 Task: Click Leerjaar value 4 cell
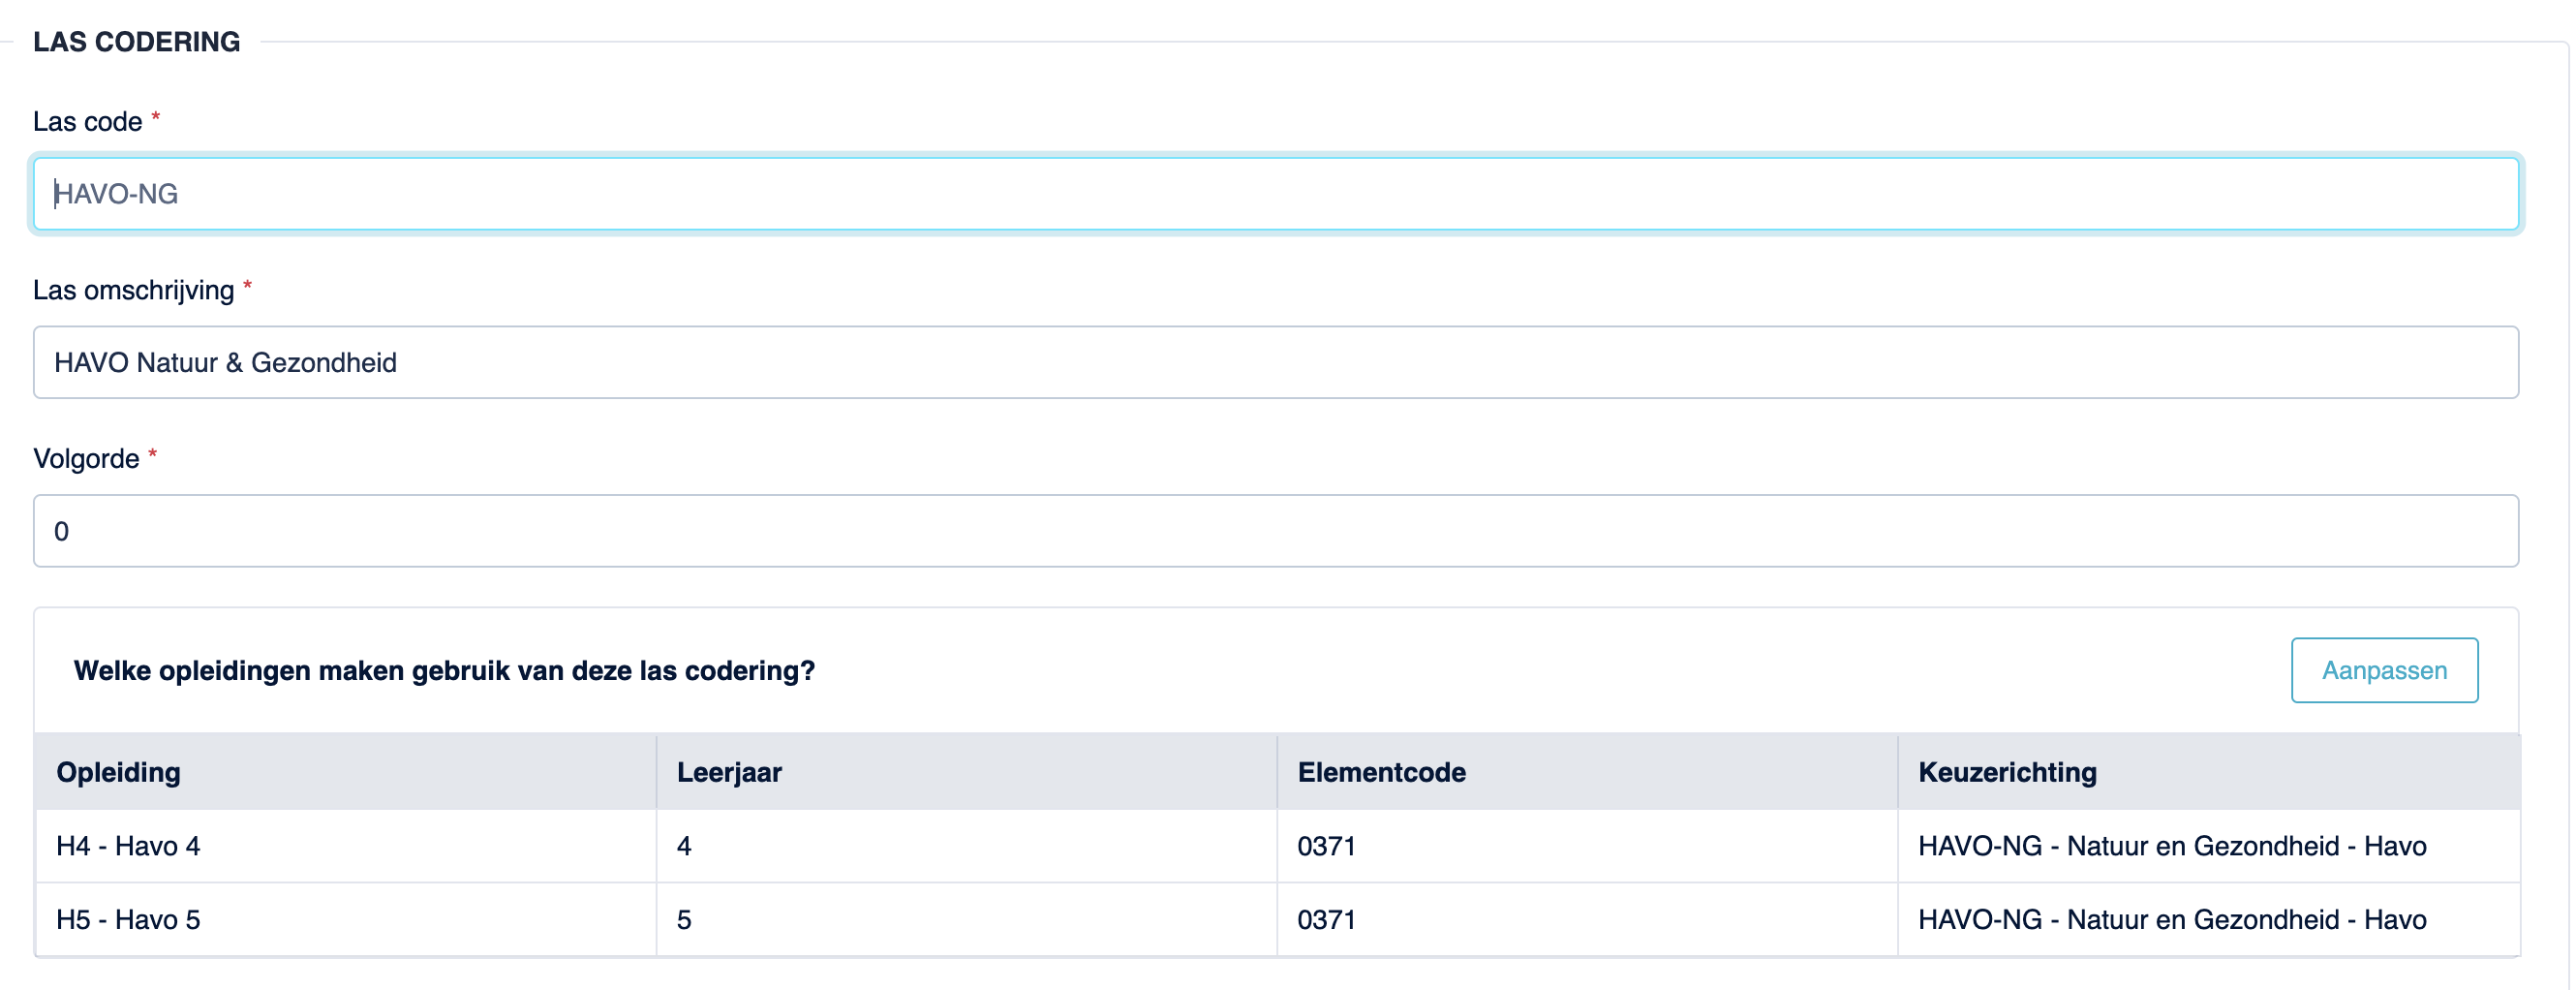(966, 846)
